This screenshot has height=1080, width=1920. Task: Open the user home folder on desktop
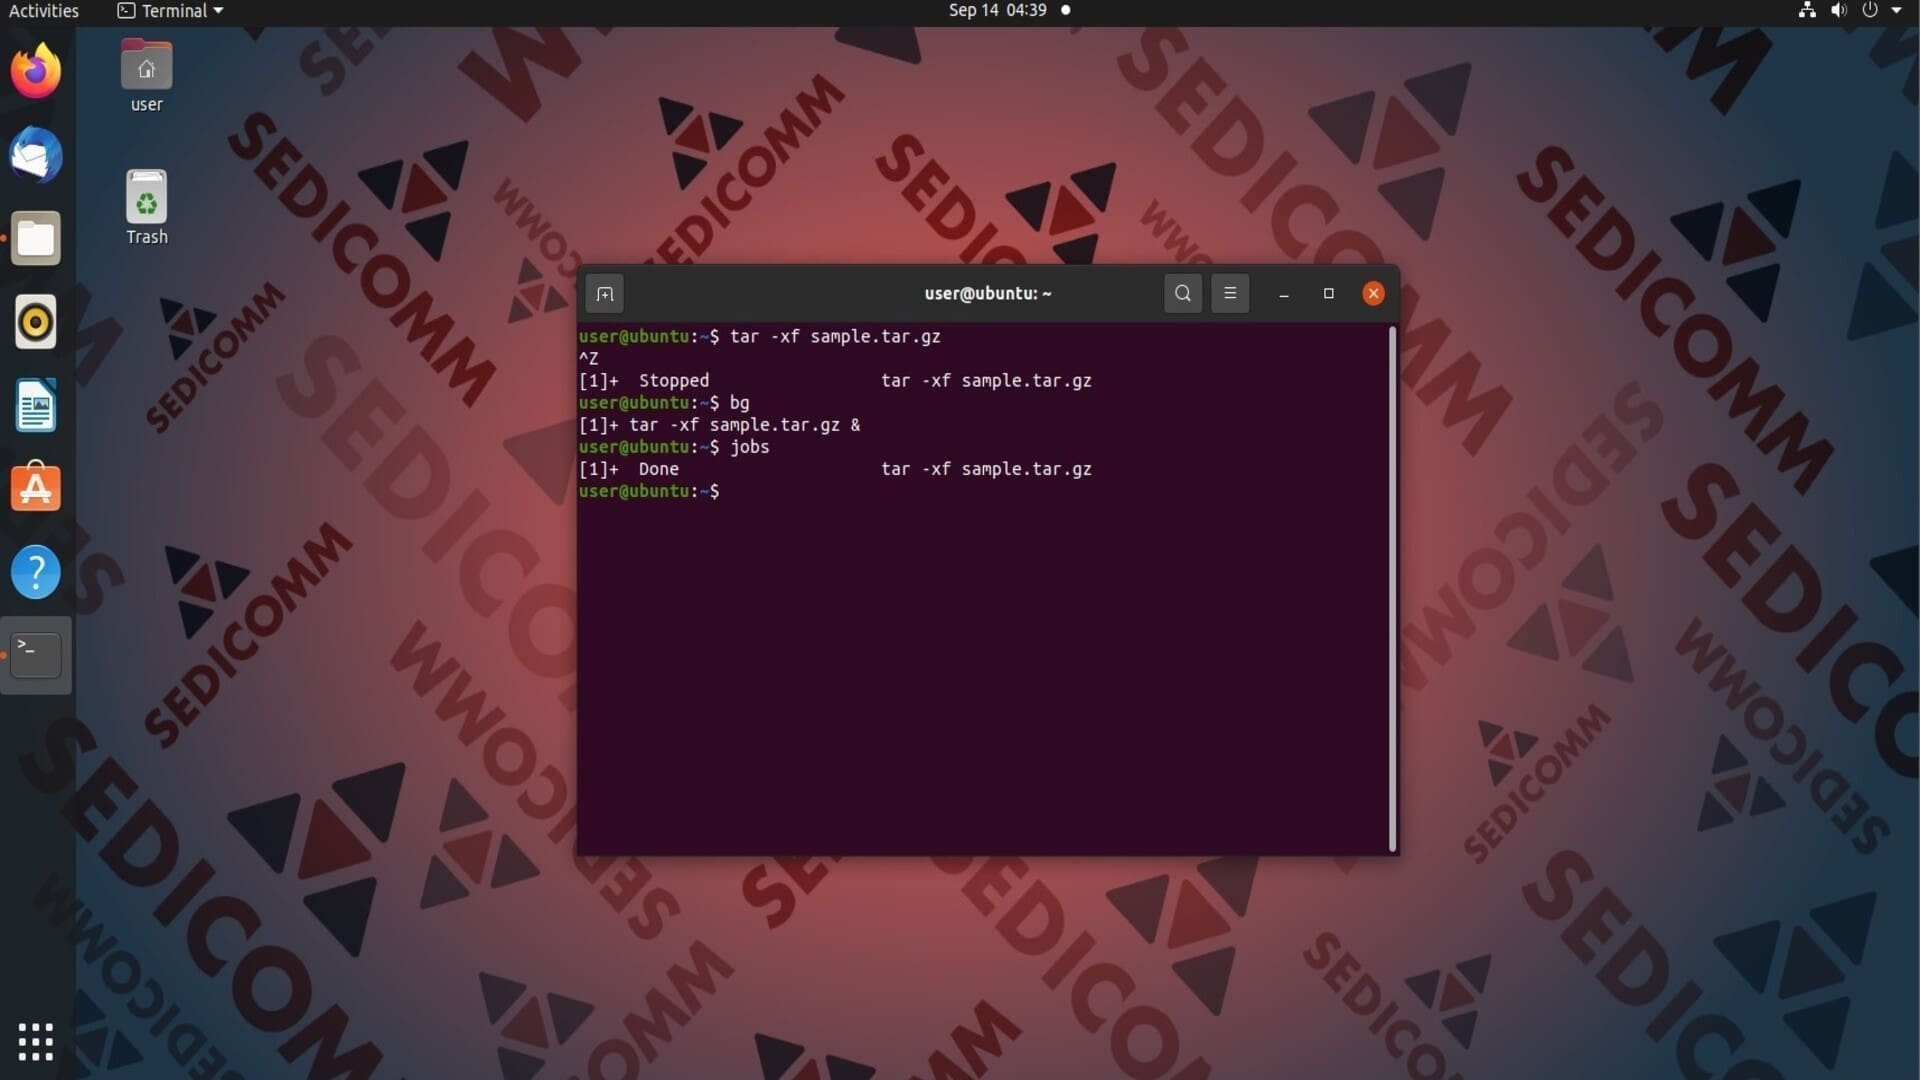(x=146, y=76)
